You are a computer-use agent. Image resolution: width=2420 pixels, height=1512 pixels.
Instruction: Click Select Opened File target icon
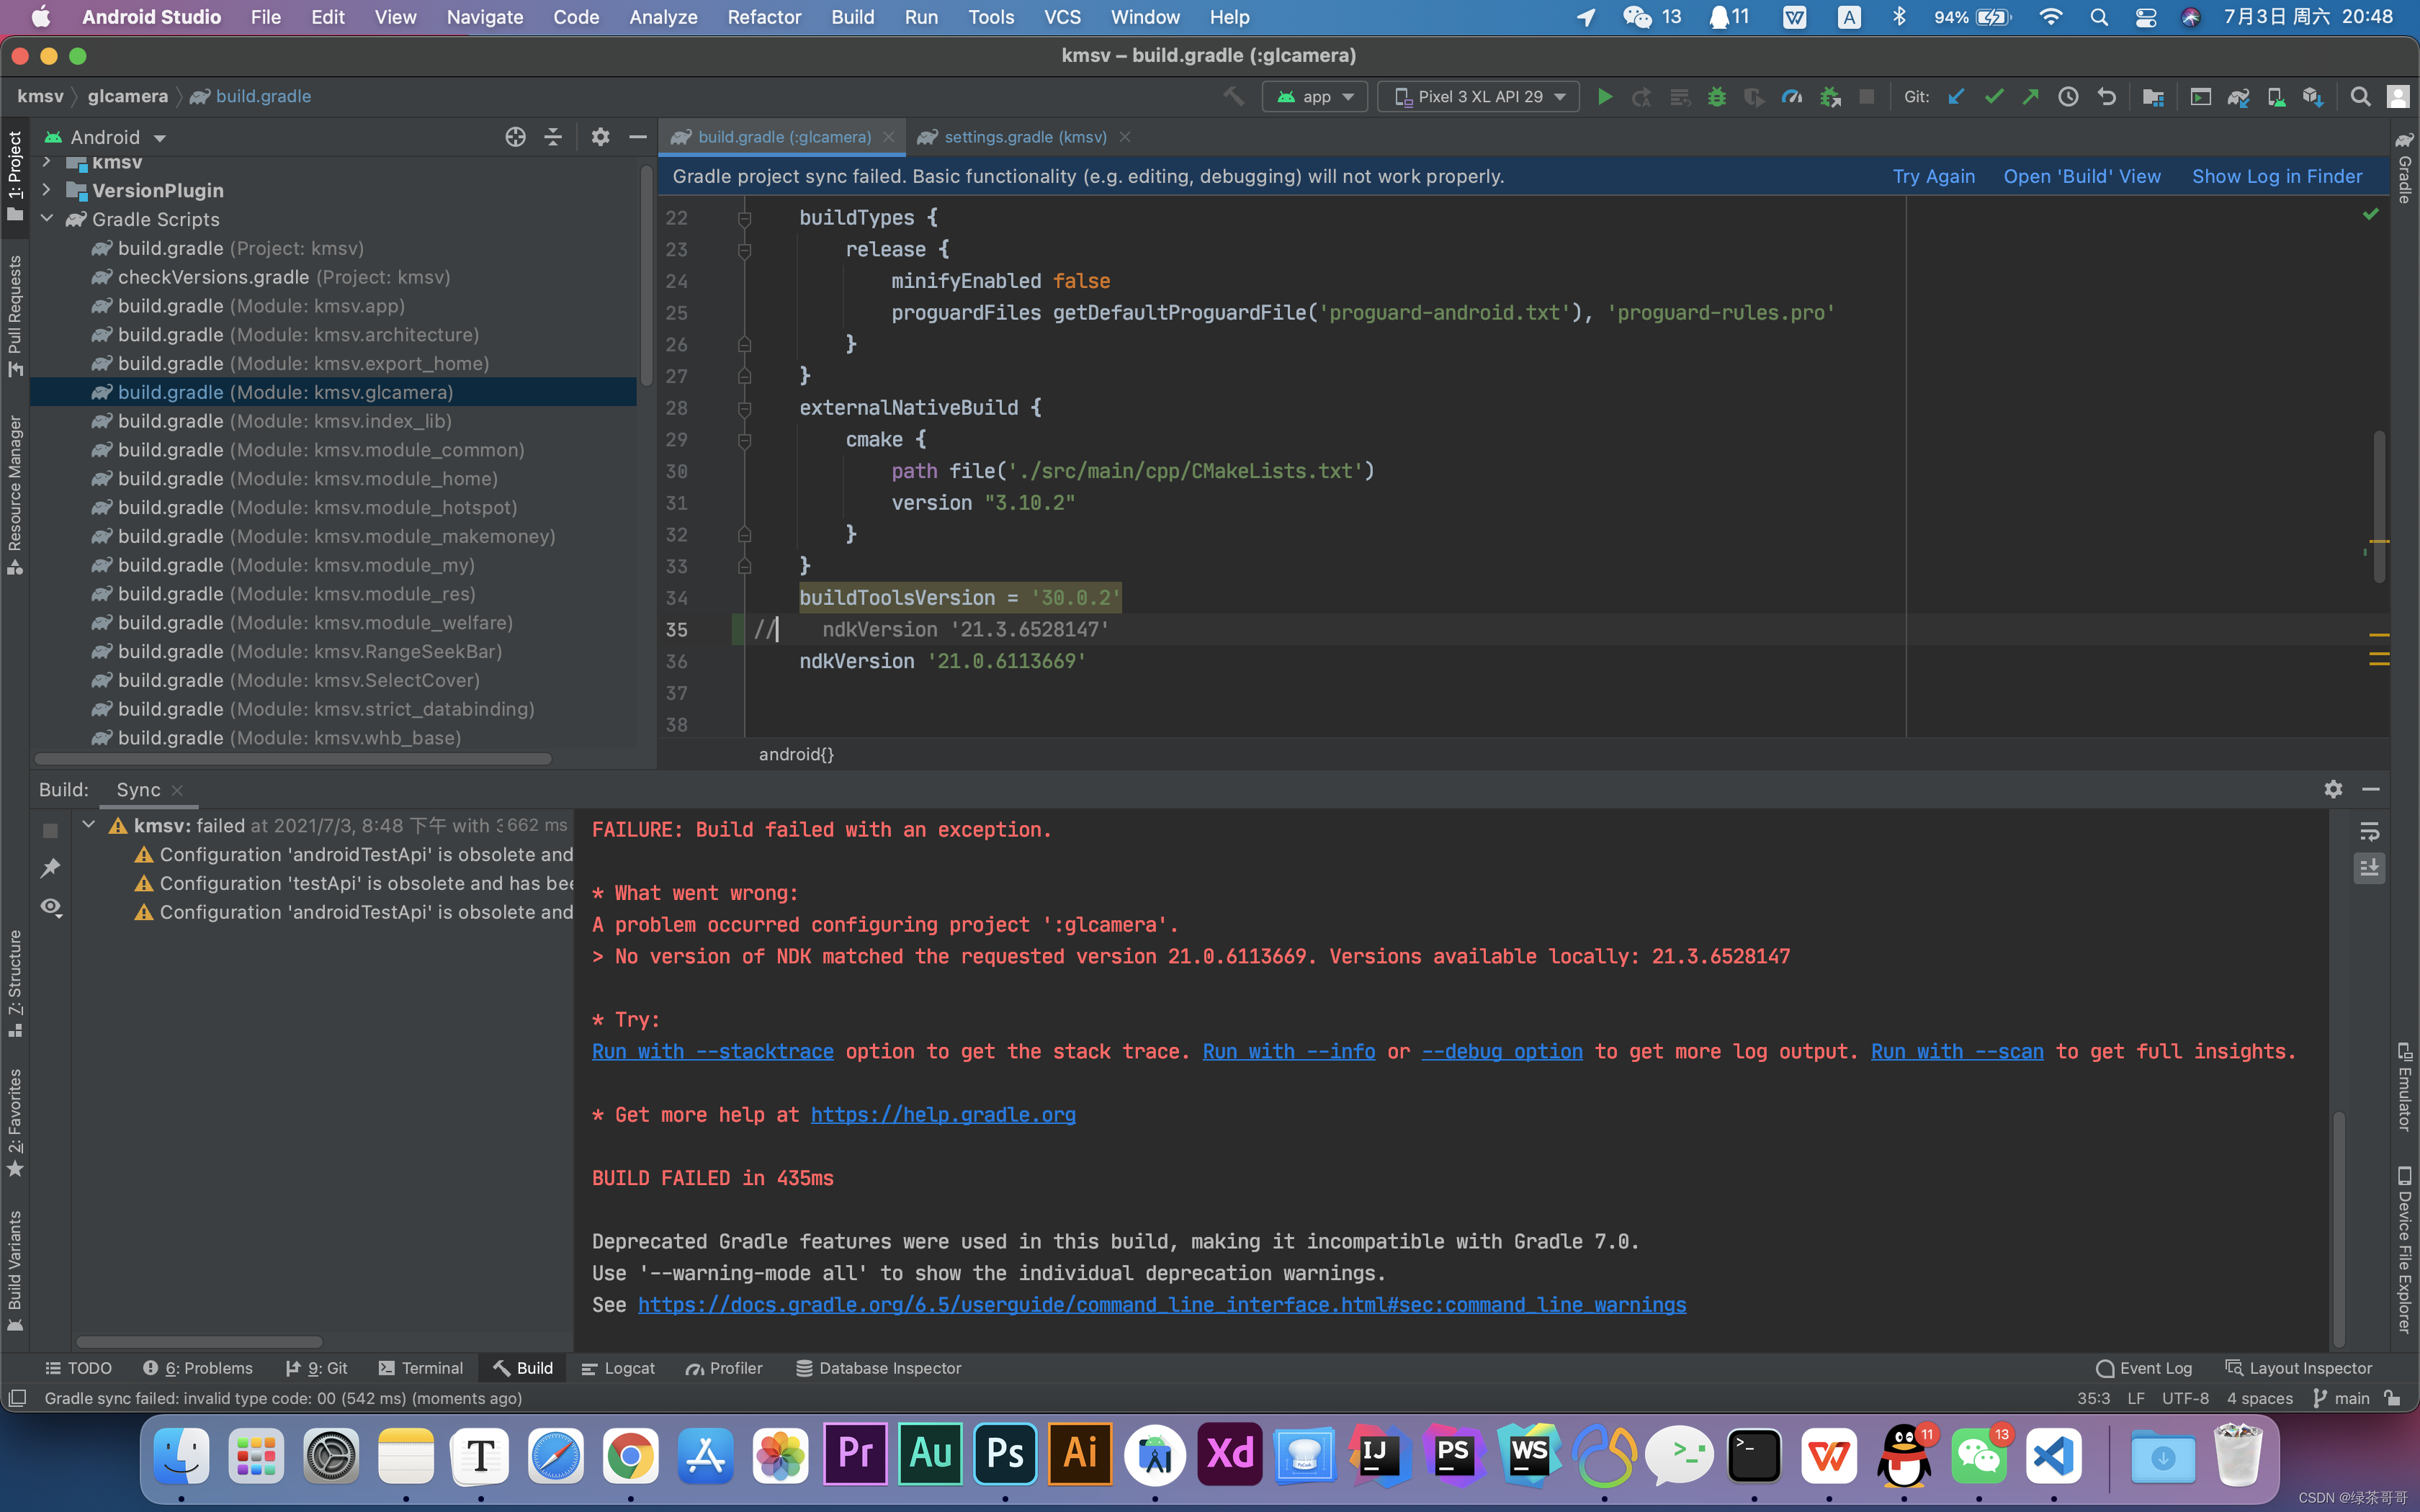coord(515,137)
